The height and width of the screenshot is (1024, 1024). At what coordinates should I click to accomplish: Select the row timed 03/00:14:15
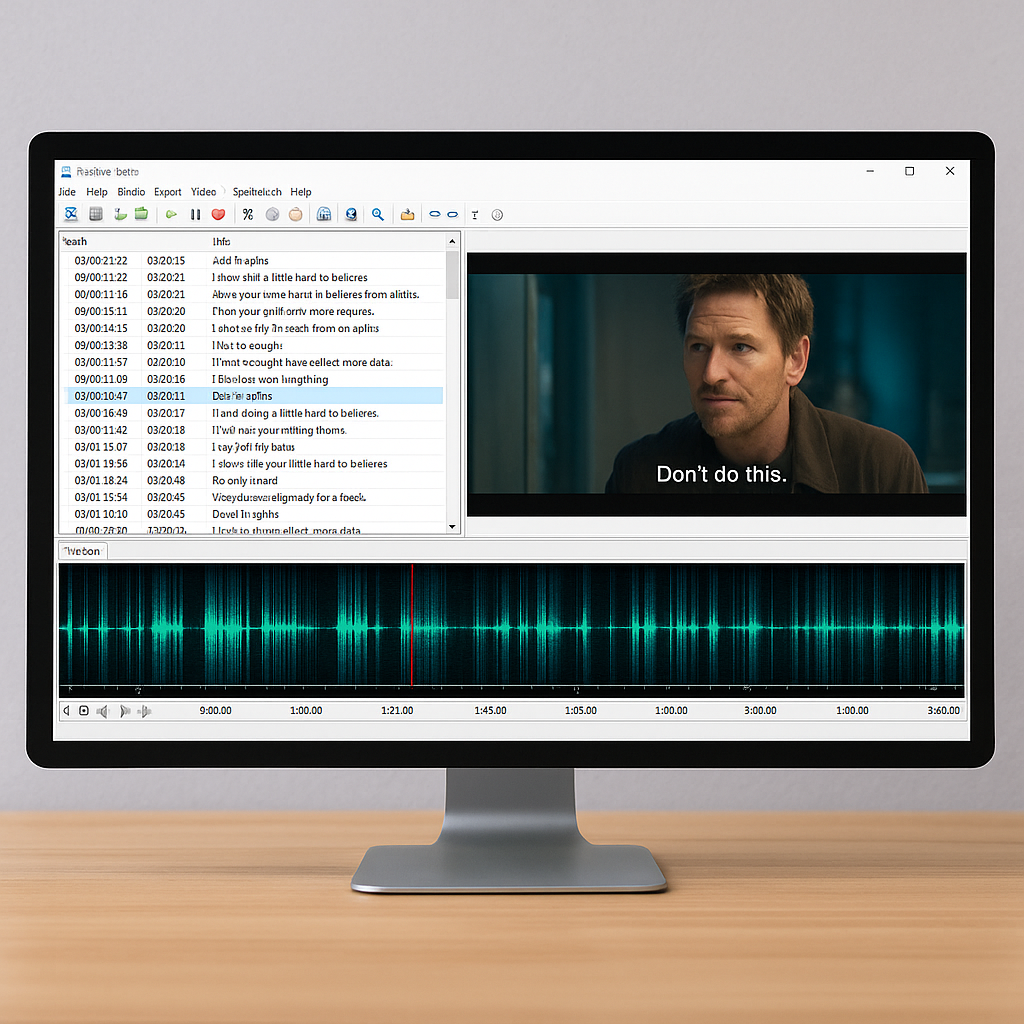(255, 328)
